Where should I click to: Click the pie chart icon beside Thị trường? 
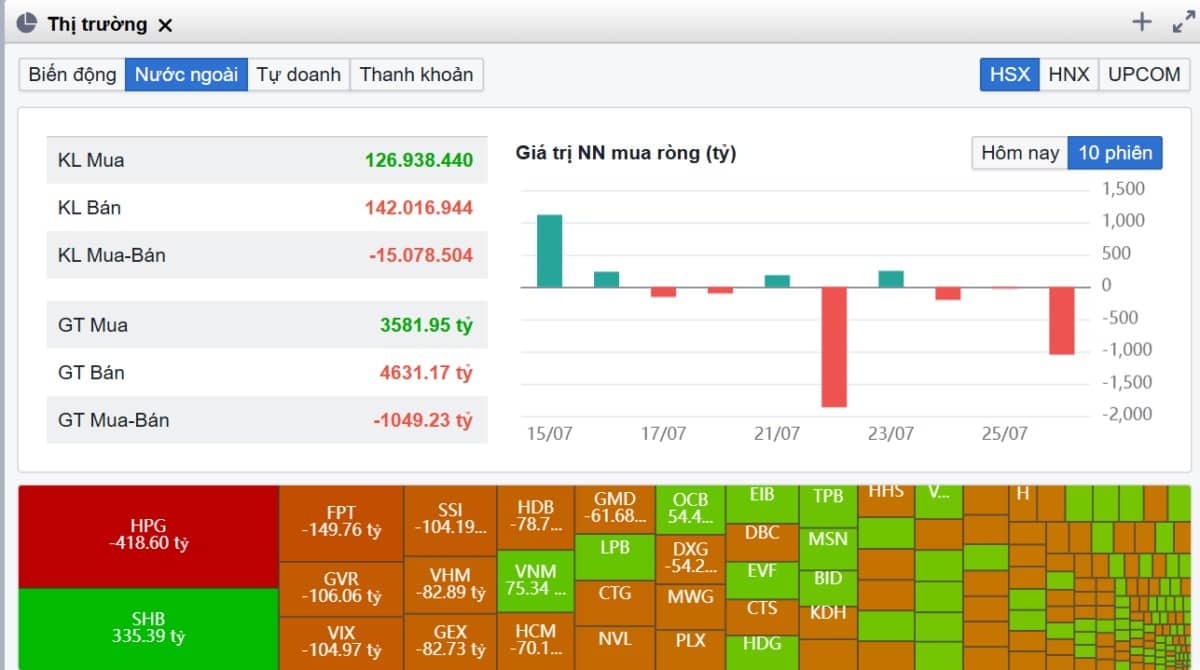coord(27,23)
